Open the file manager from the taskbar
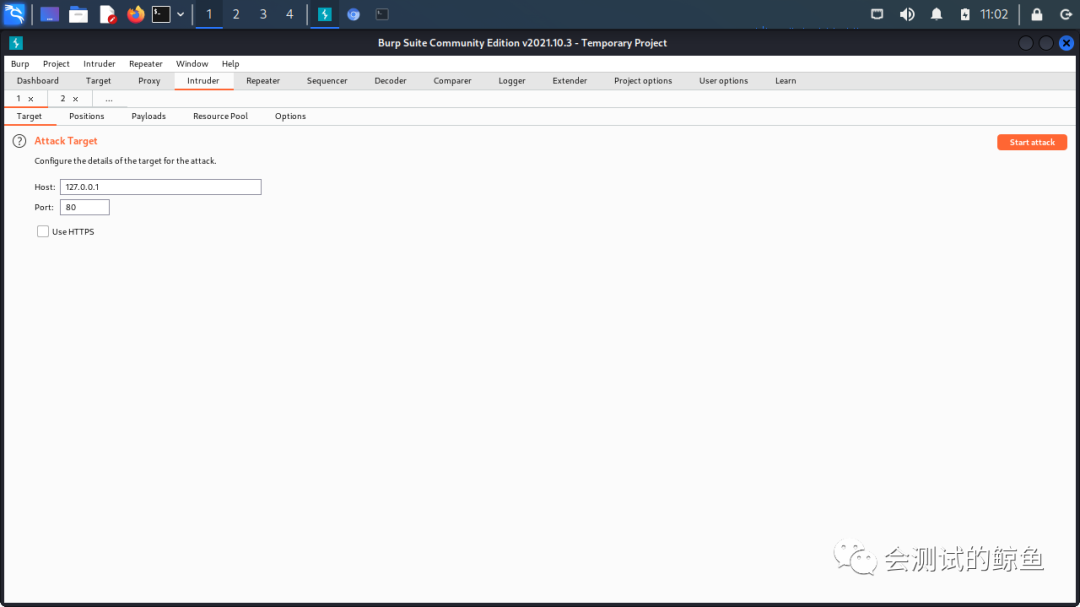 (79, 14)
